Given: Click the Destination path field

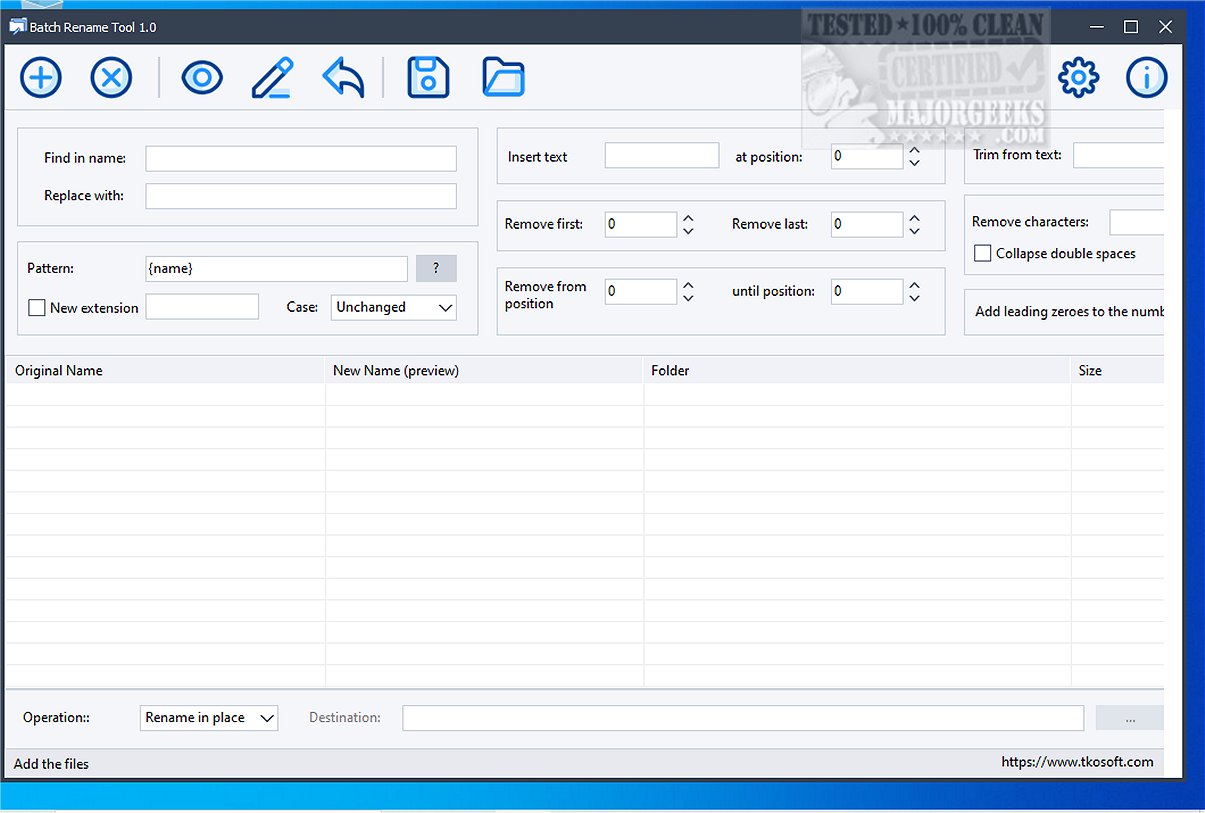Looking at the screenshot, I should 743,718.
